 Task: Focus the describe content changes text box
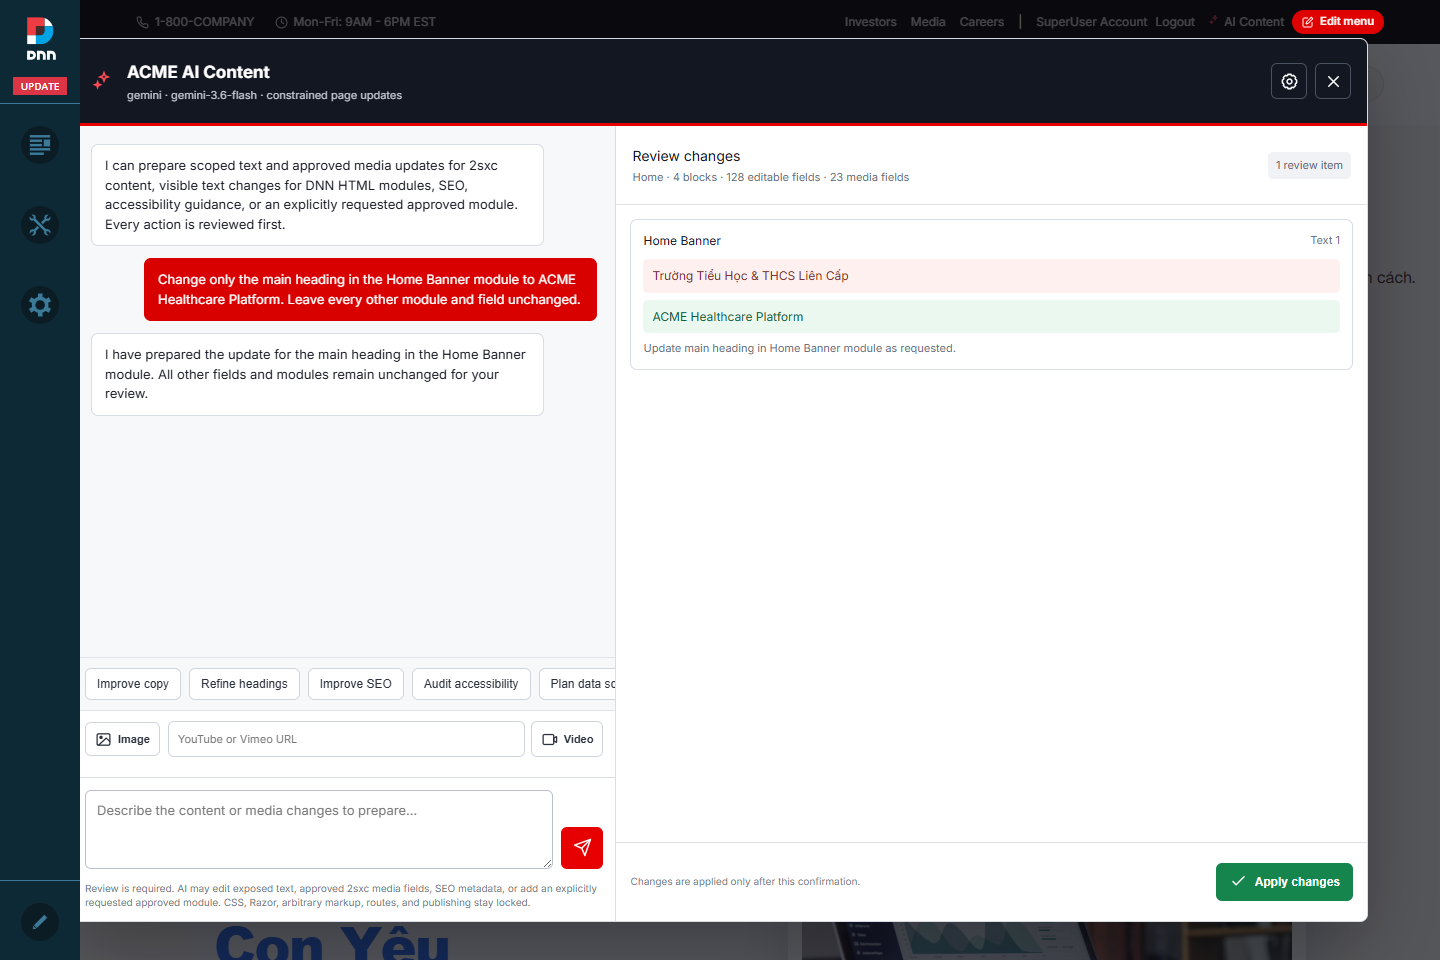coord(319,829)
